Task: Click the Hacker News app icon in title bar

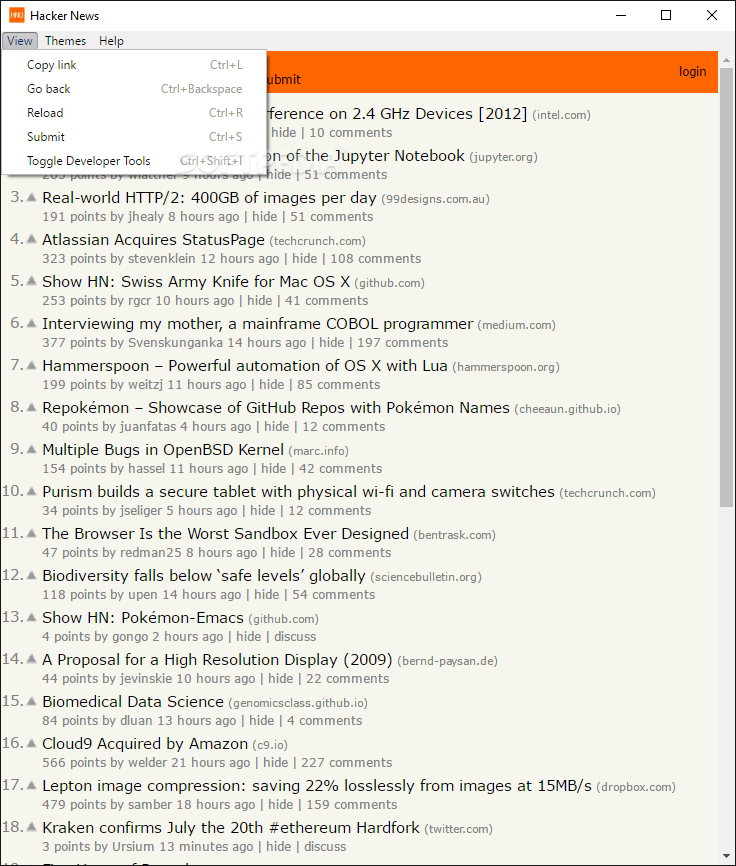Action: 17,15
